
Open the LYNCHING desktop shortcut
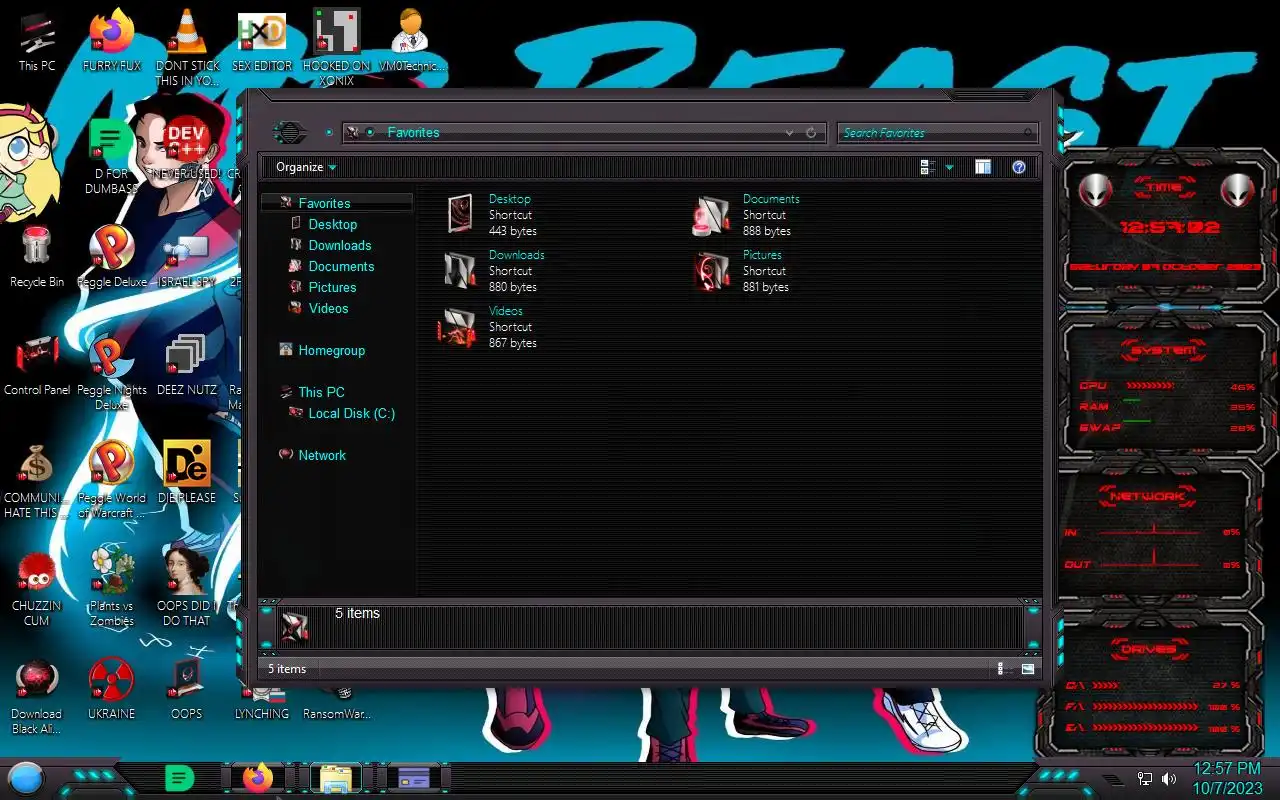pyautogui.click(x=262, y=703)
